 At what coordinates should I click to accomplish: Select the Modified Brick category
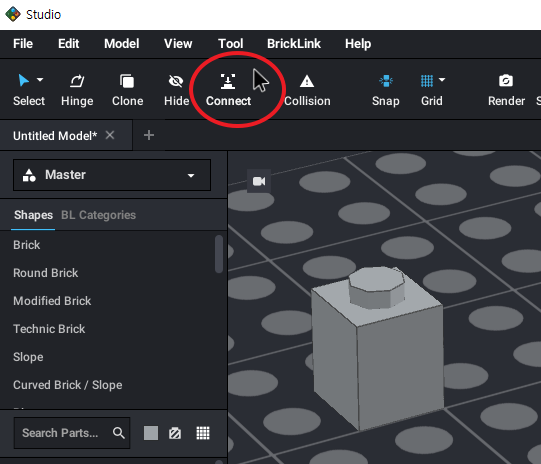tap(52, 301)
